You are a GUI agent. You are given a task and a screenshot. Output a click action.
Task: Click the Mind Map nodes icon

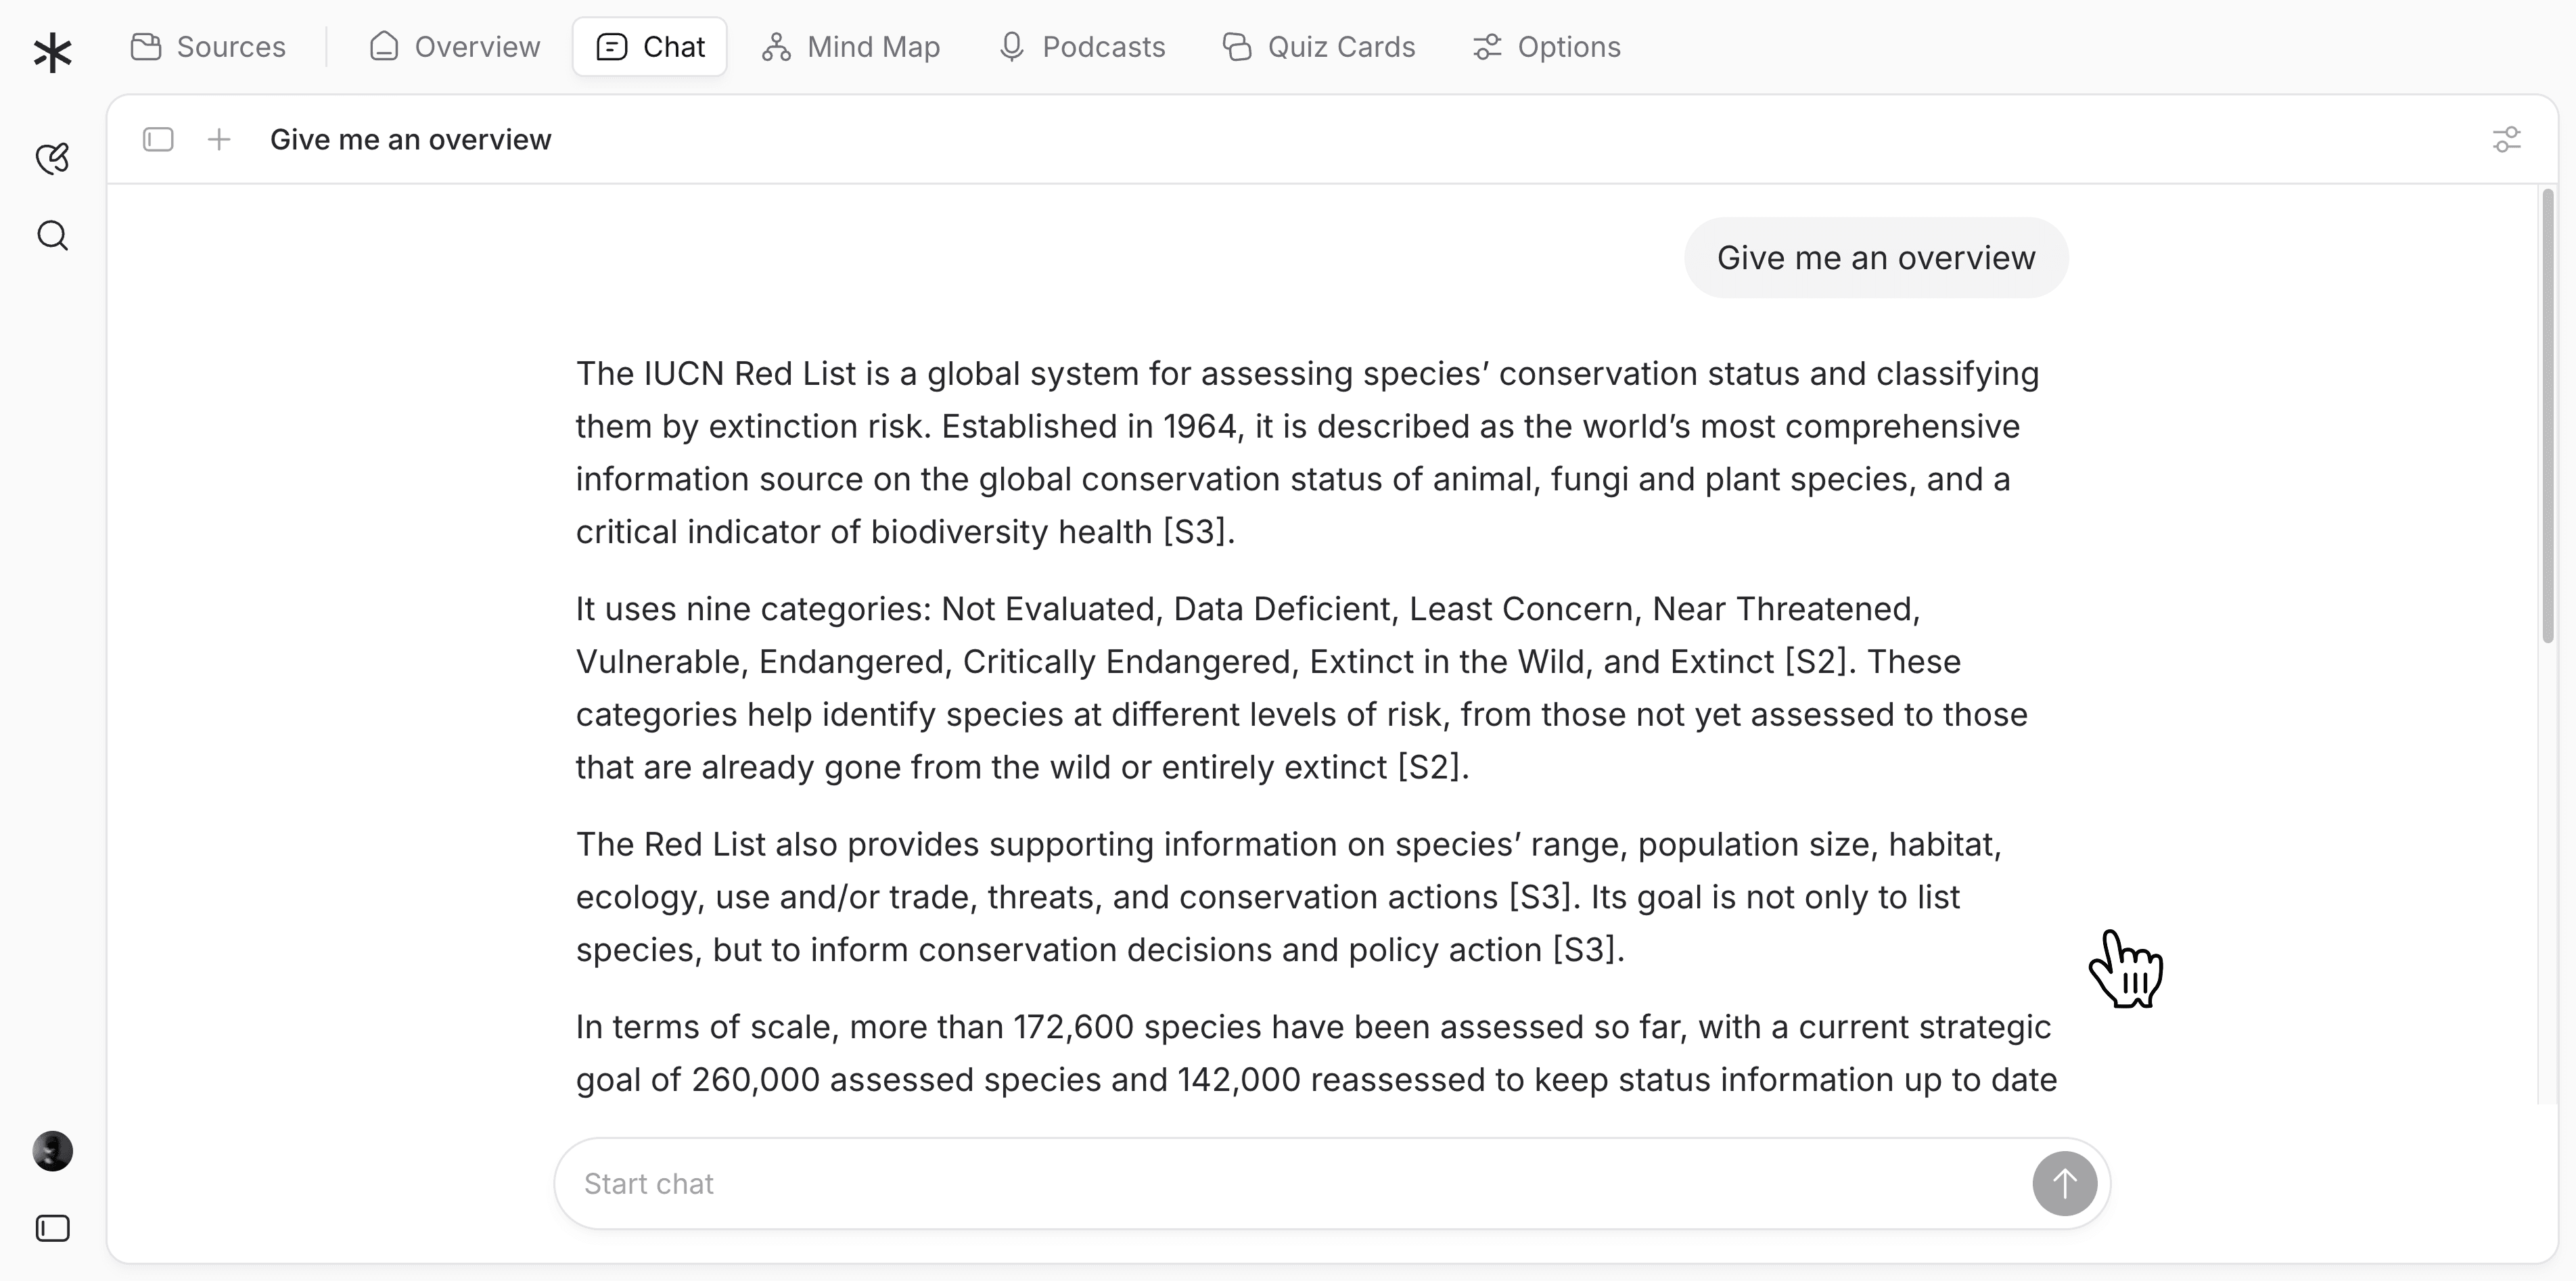[x=776, y=47]
